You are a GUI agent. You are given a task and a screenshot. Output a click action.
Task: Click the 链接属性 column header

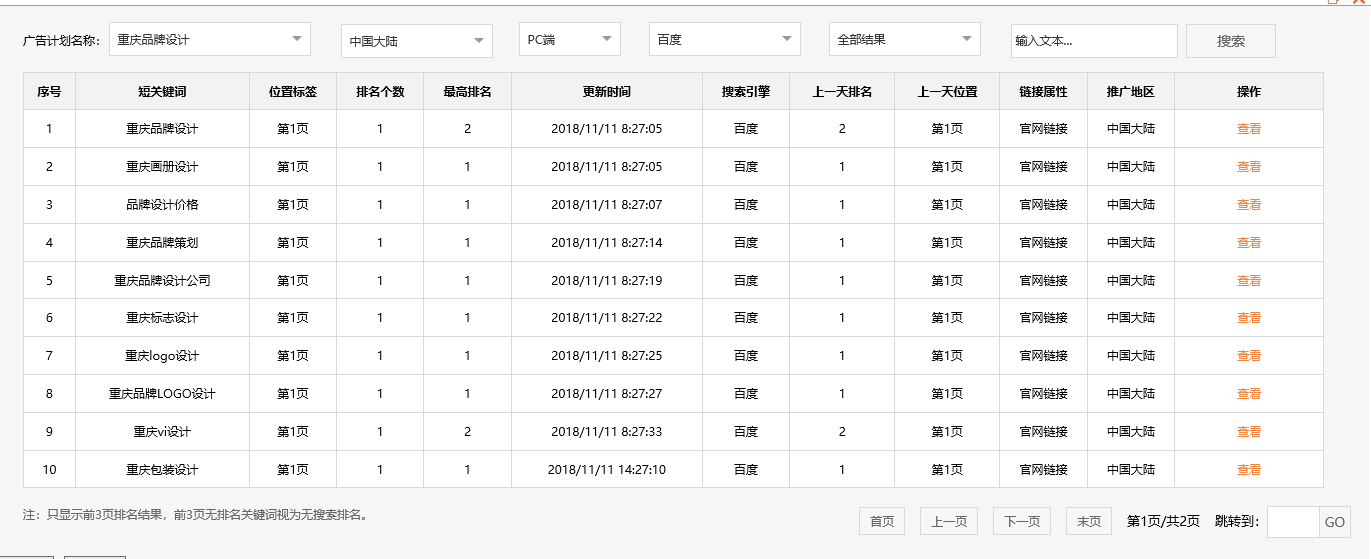1043,92
